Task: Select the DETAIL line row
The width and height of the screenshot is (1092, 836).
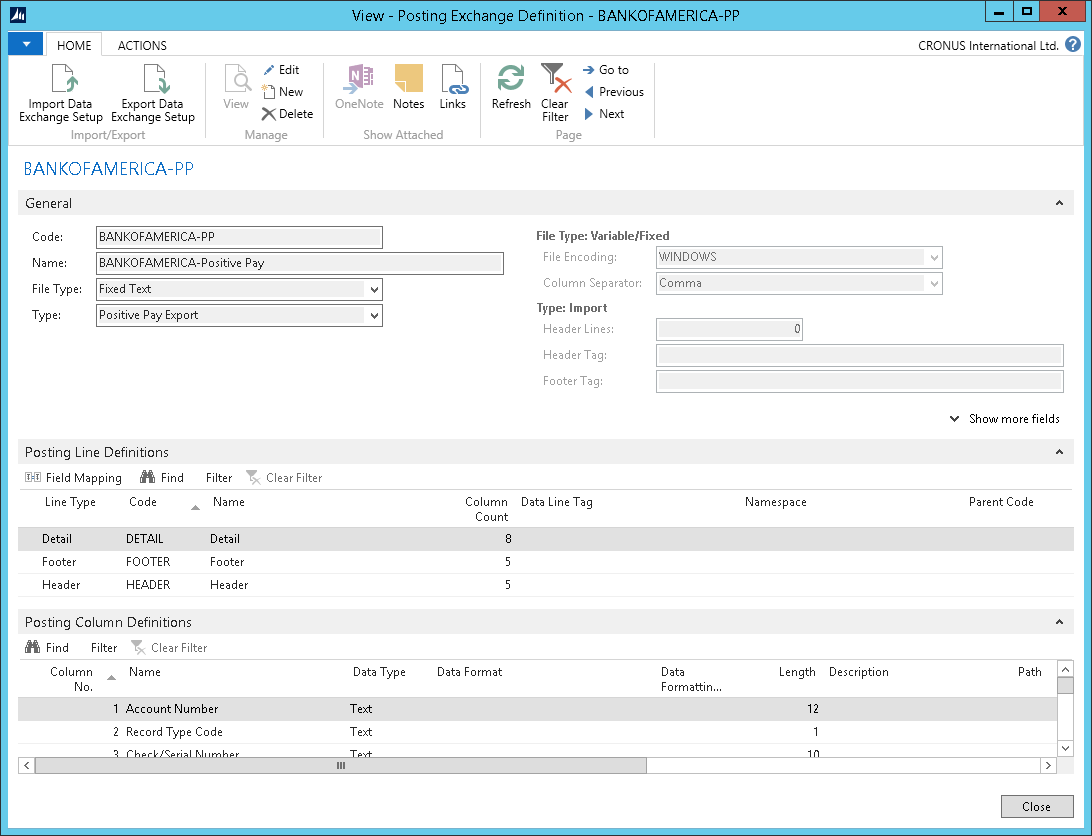Action: pos(545,539)
